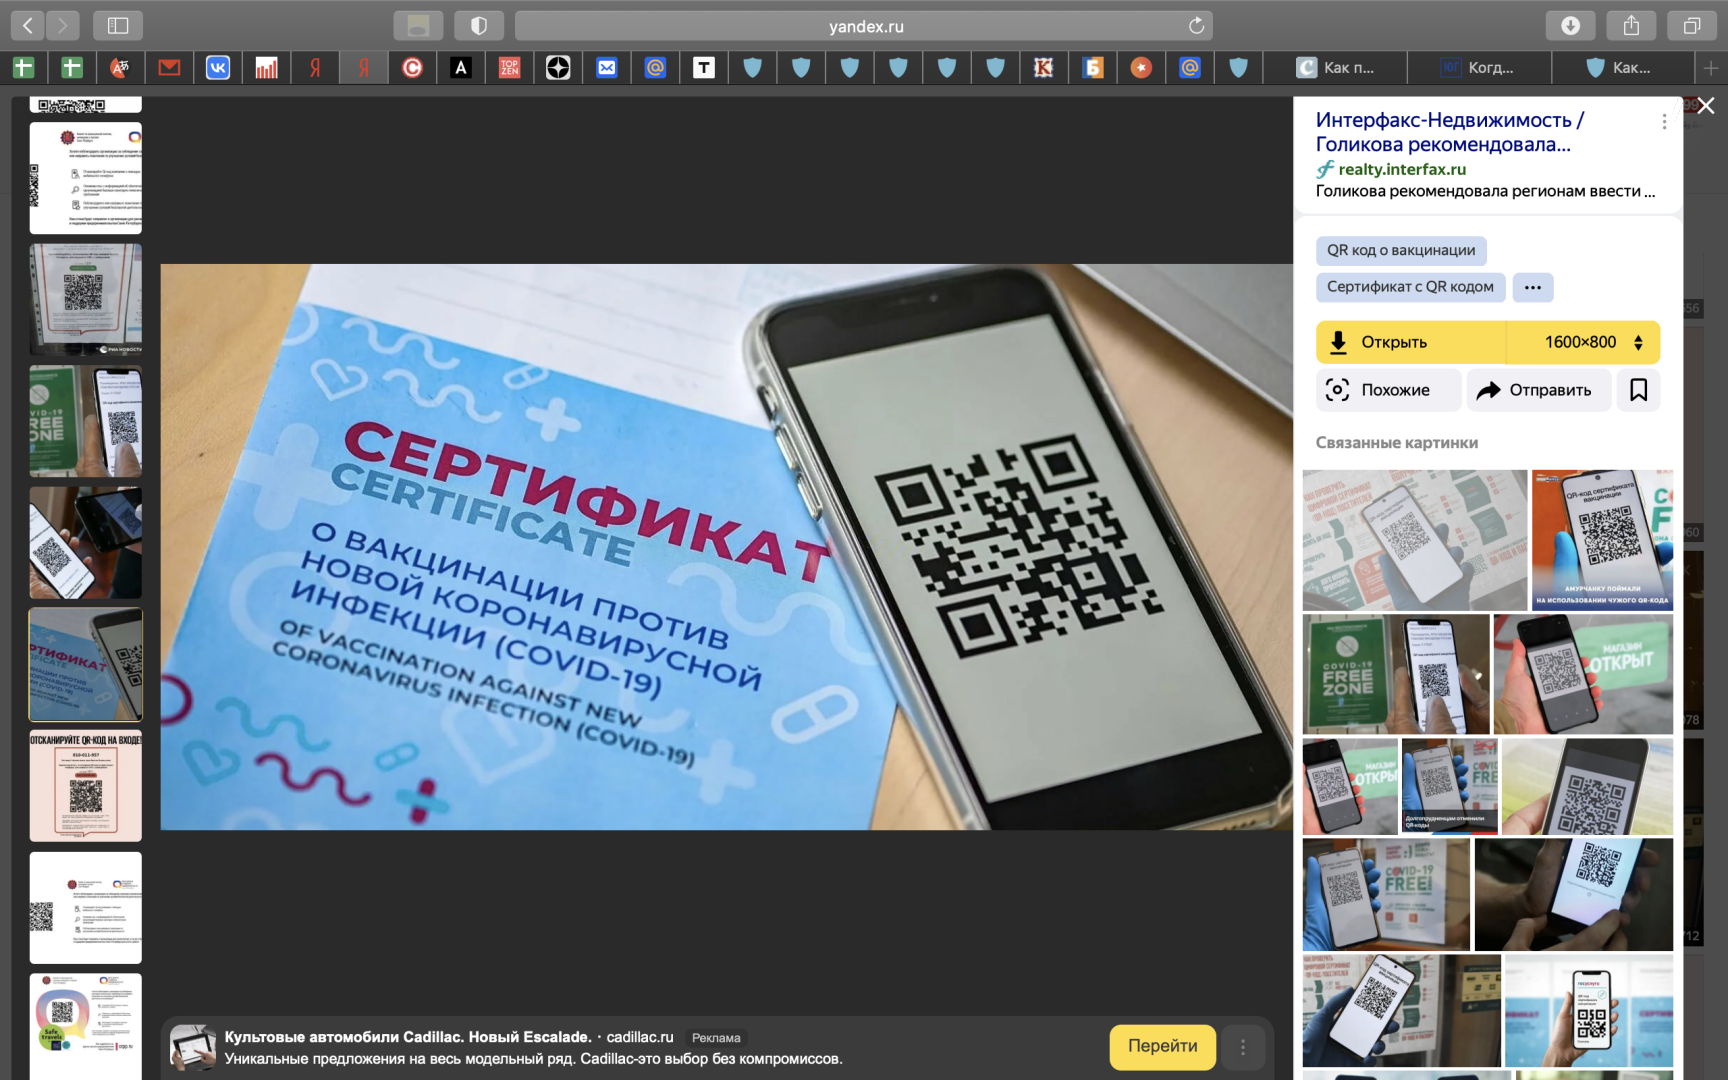Click the Safari share icon
Viewport: 1728px width, 1080px height.
pyautogui.click(x=1631, y=25)
